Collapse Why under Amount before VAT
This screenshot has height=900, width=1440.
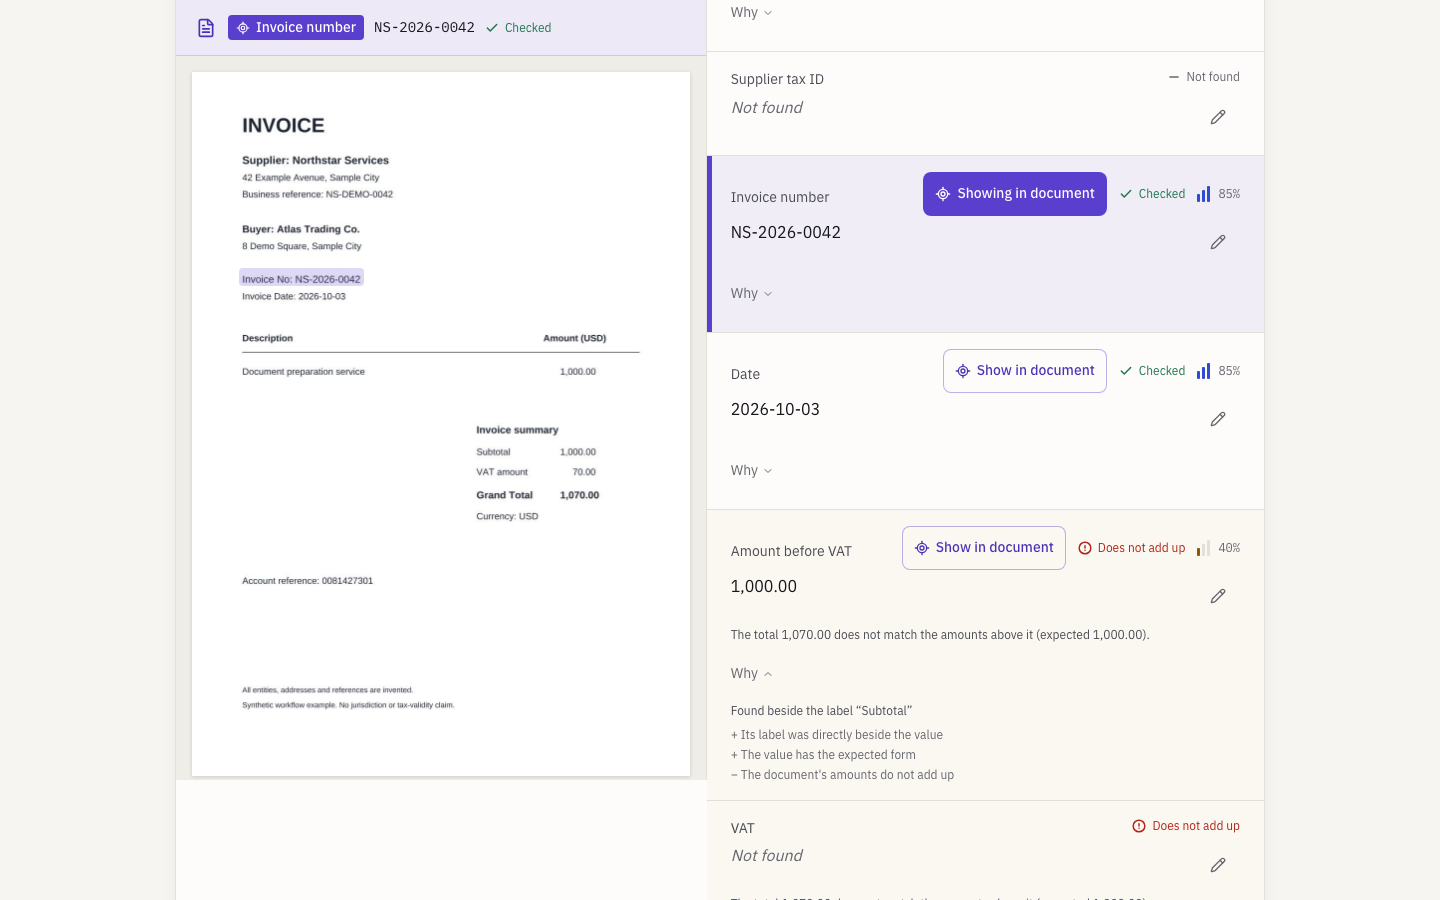752,674
